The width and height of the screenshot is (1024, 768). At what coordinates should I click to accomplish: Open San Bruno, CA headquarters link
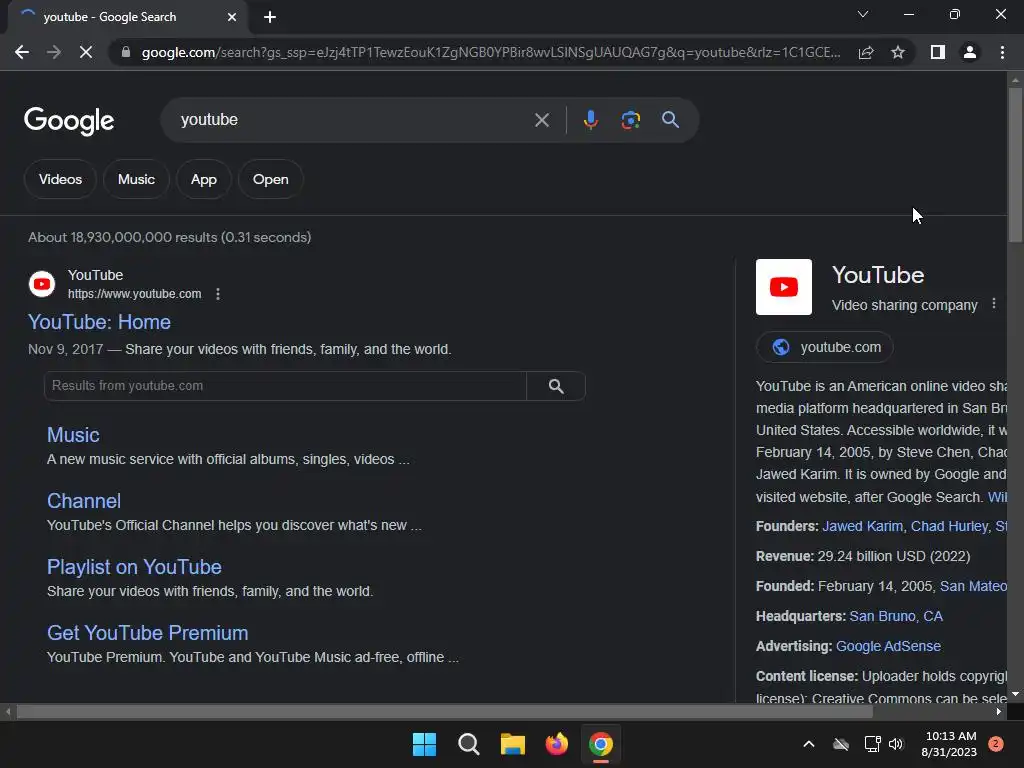(896, 616)
